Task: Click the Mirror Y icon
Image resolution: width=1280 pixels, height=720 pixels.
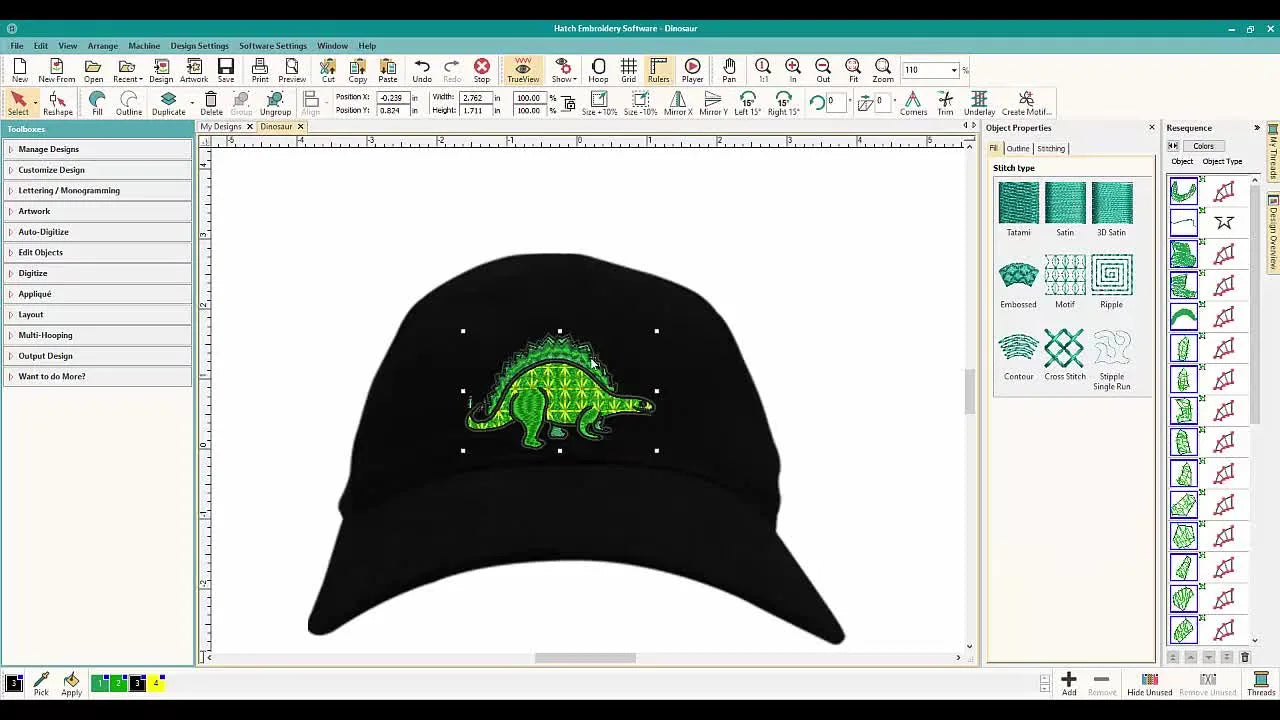Action: [713, 103]
